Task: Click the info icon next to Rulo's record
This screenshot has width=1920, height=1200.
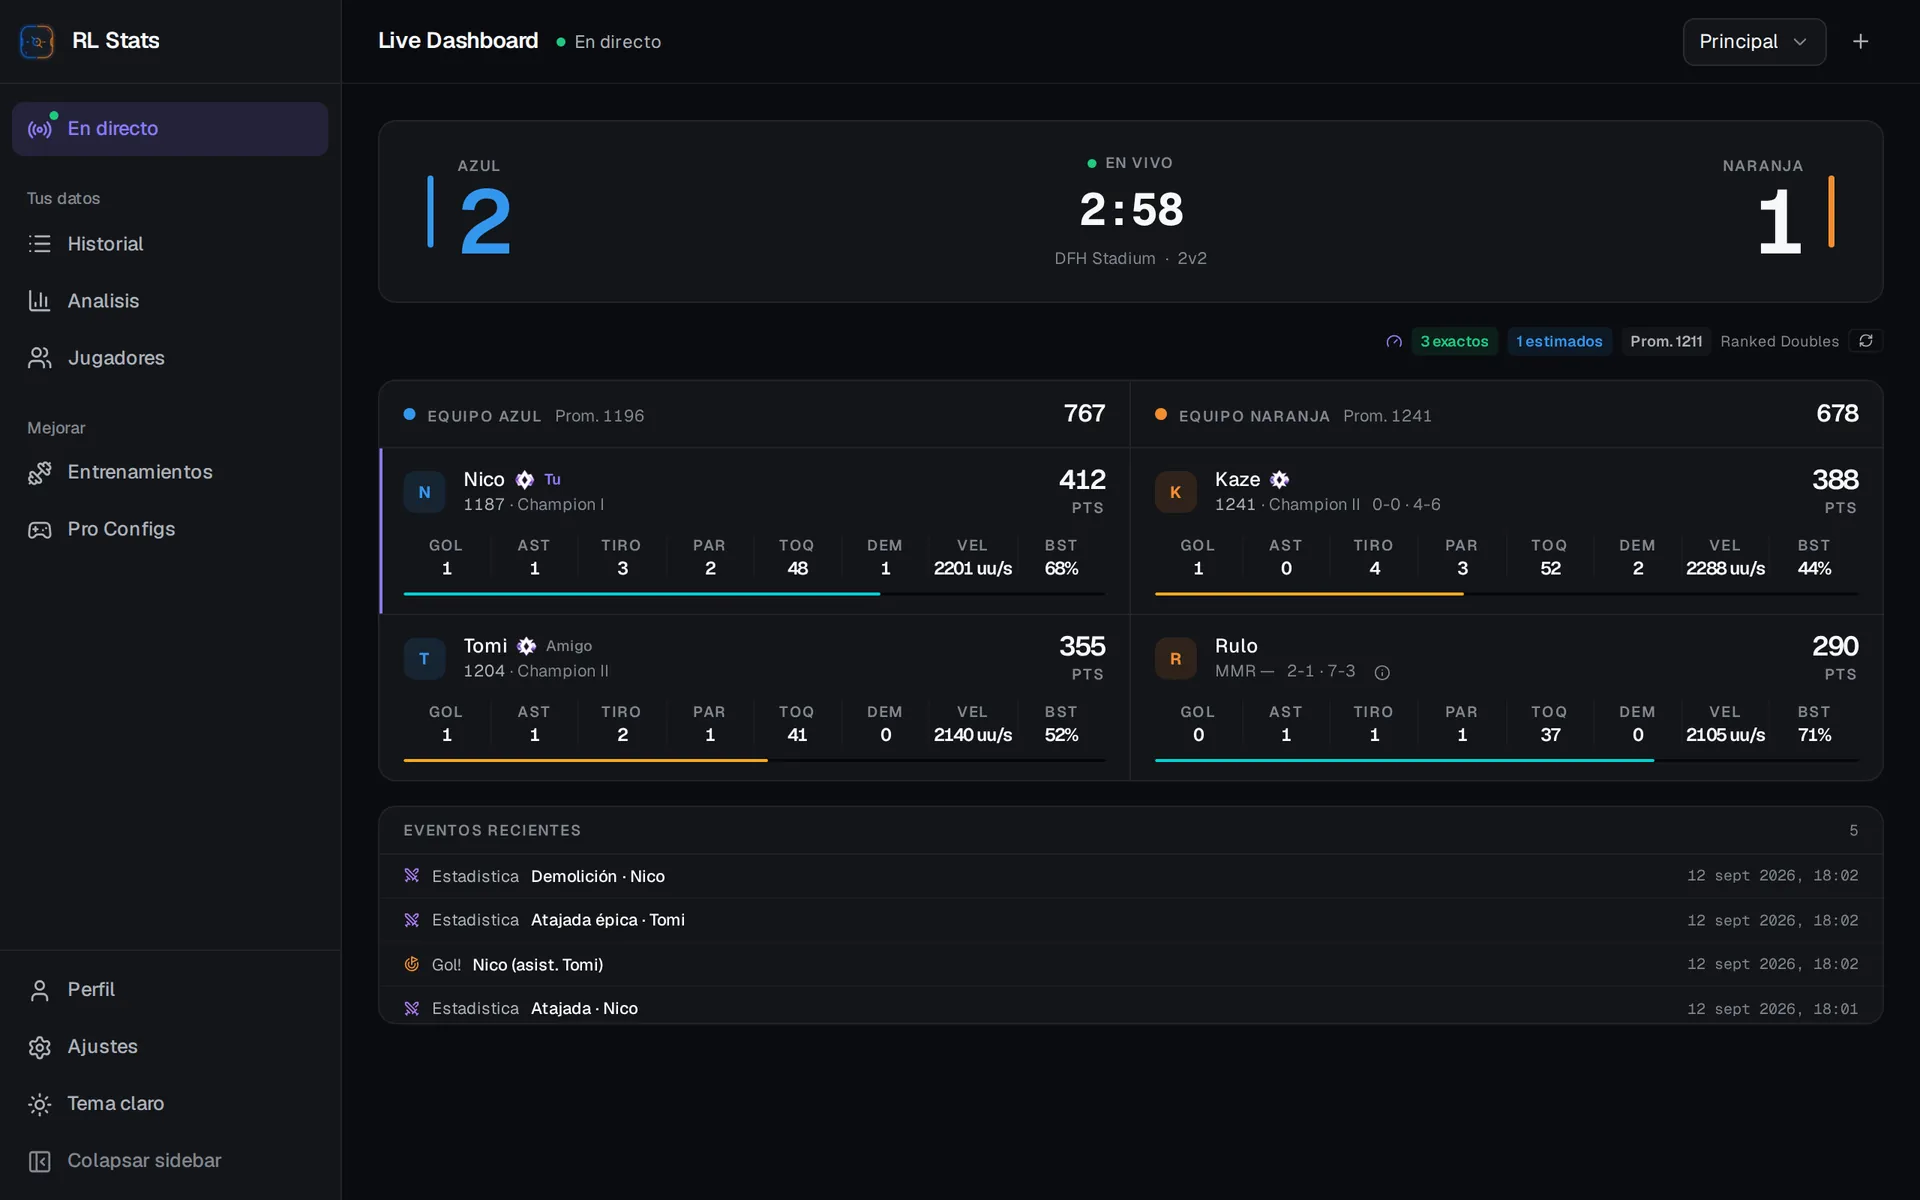Action: [x=1382, y=673]
